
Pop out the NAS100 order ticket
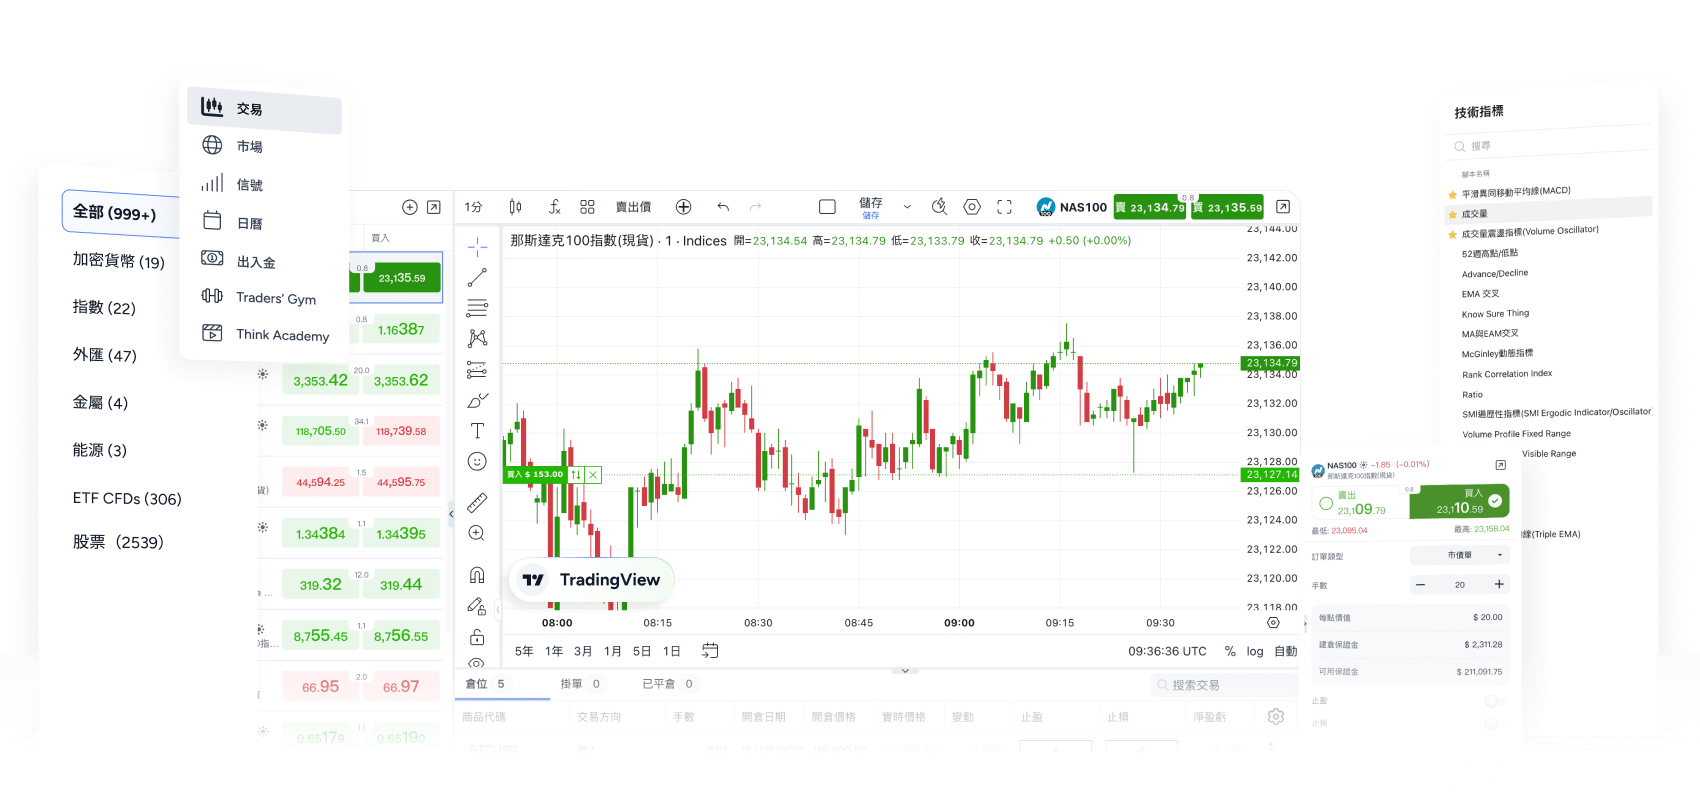pos(1500,465)
